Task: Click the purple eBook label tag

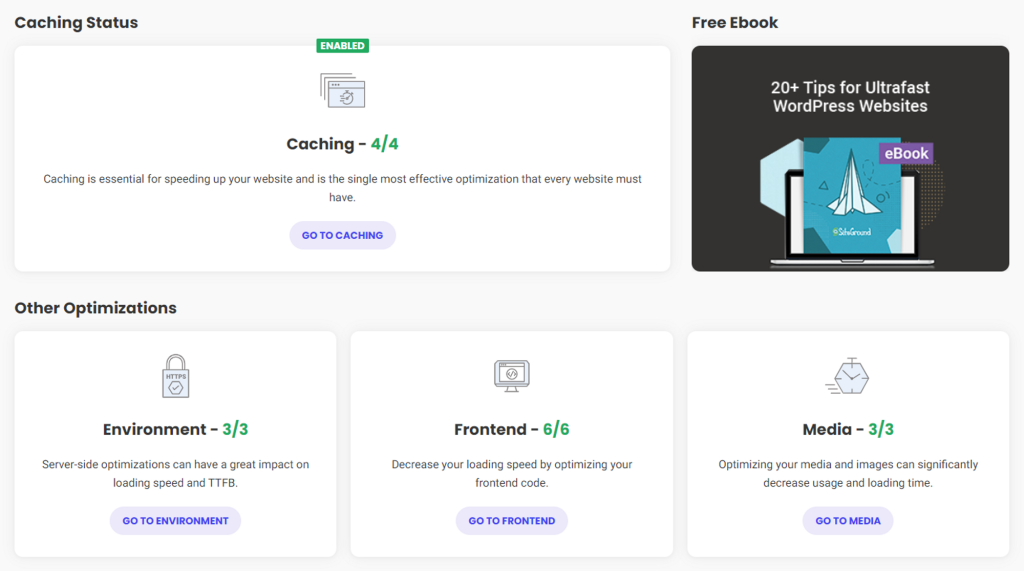Action: [x=906, y=154]
